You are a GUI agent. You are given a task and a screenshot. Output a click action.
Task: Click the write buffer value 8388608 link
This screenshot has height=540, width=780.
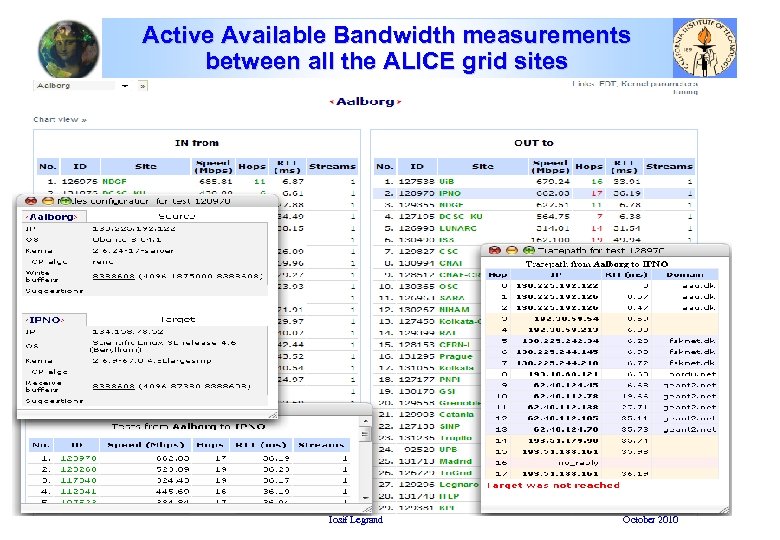[113, 276]
